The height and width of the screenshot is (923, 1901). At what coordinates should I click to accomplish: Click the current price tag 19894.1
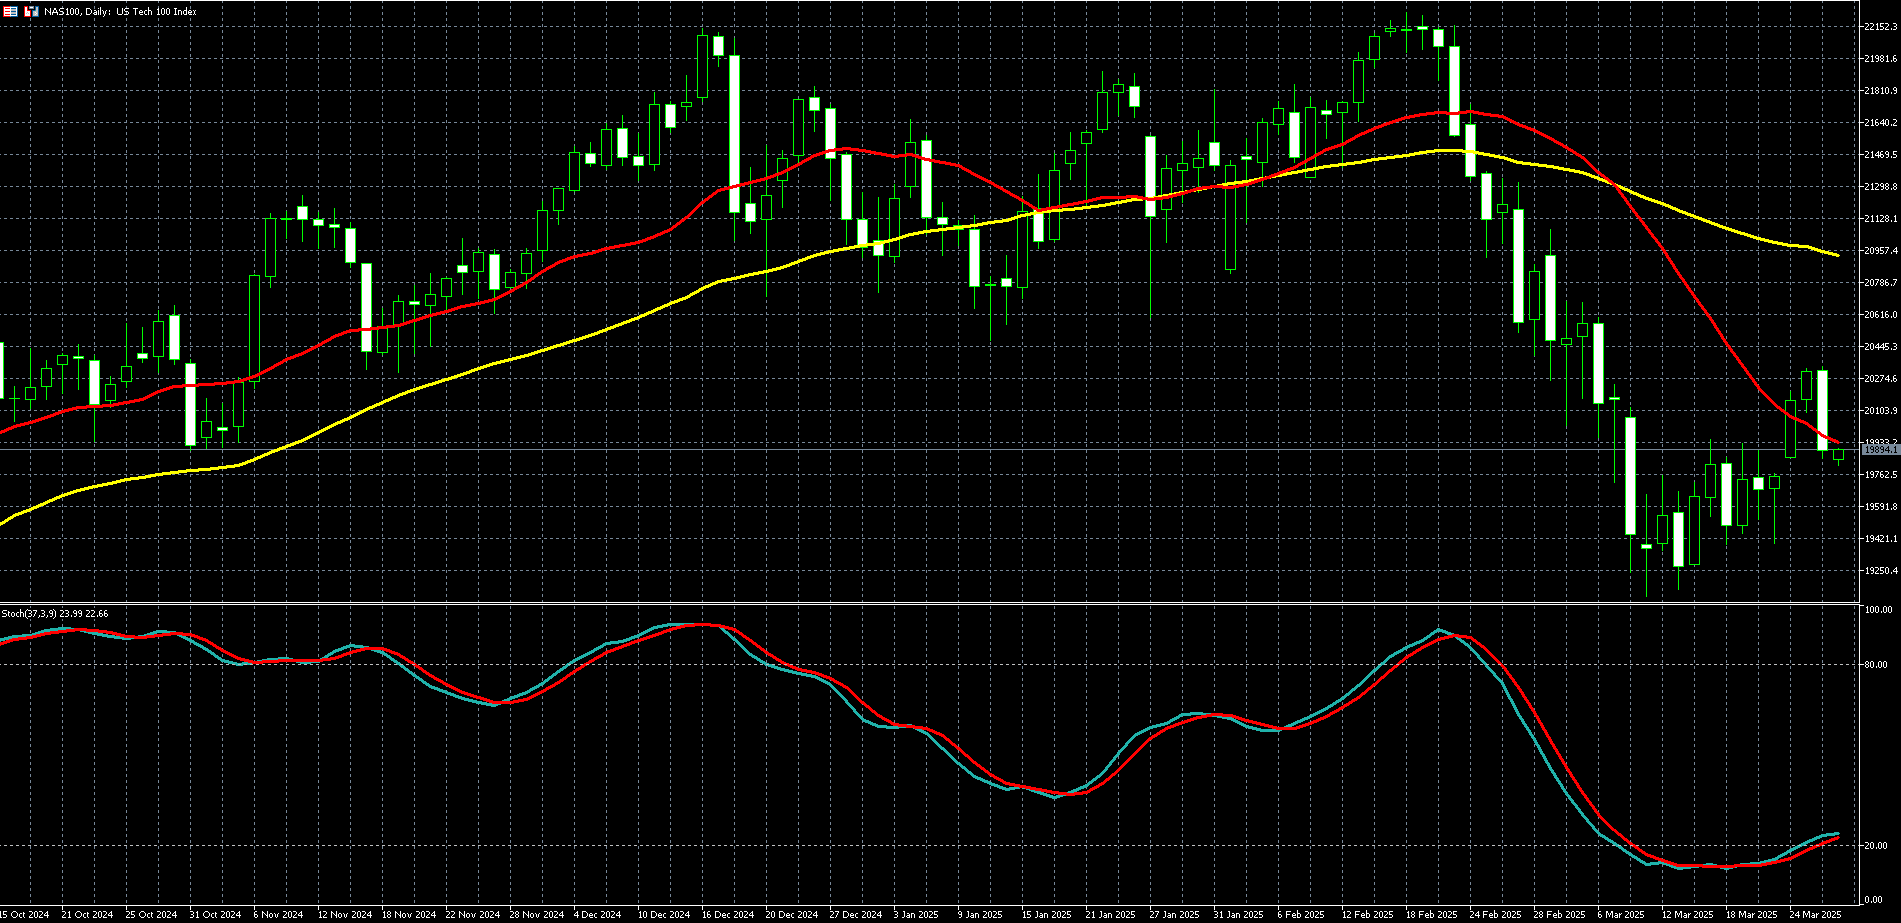tap(1880, 450)
